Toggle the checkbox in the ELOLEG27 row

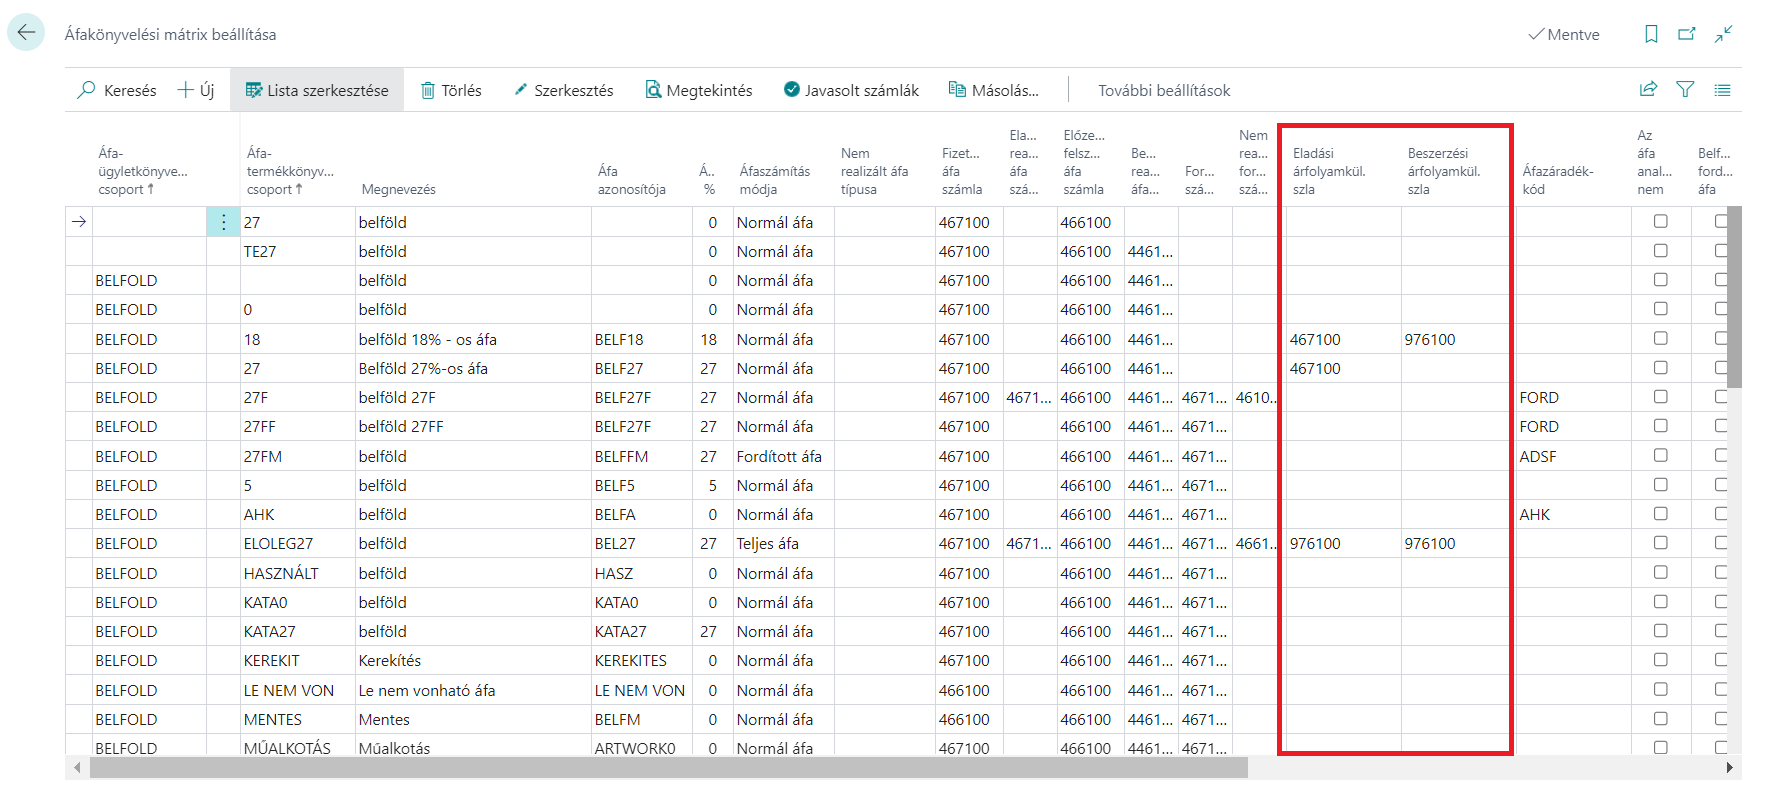point(1661,543)
